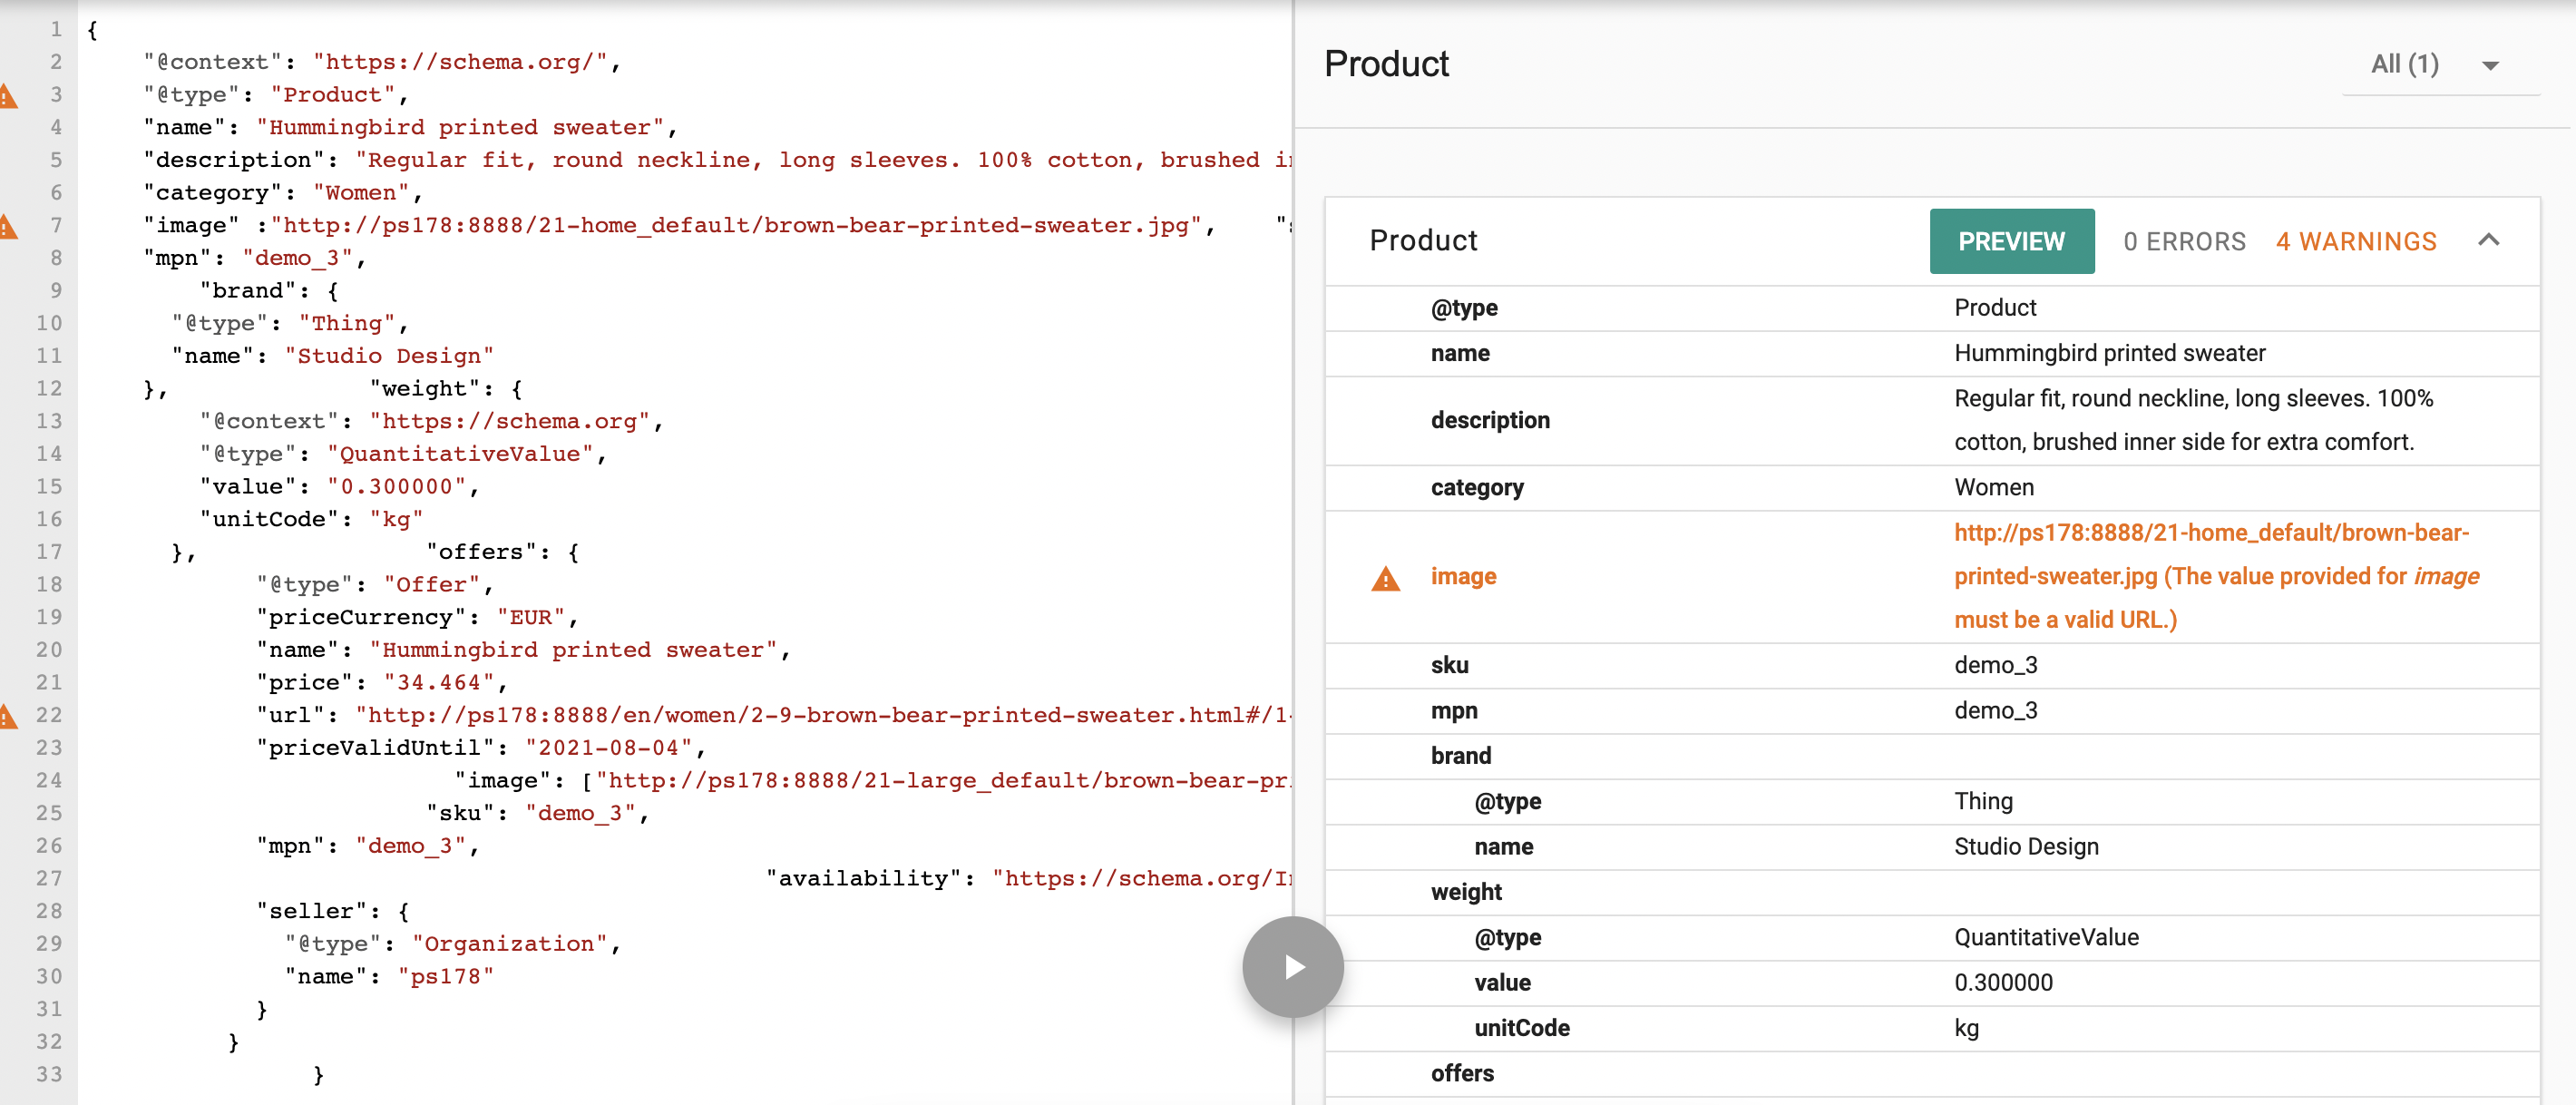This screenshot has width=2576, height=1105.
Task: Click the 0 ERRORS indicator
Action: (x=2183, y=241)
